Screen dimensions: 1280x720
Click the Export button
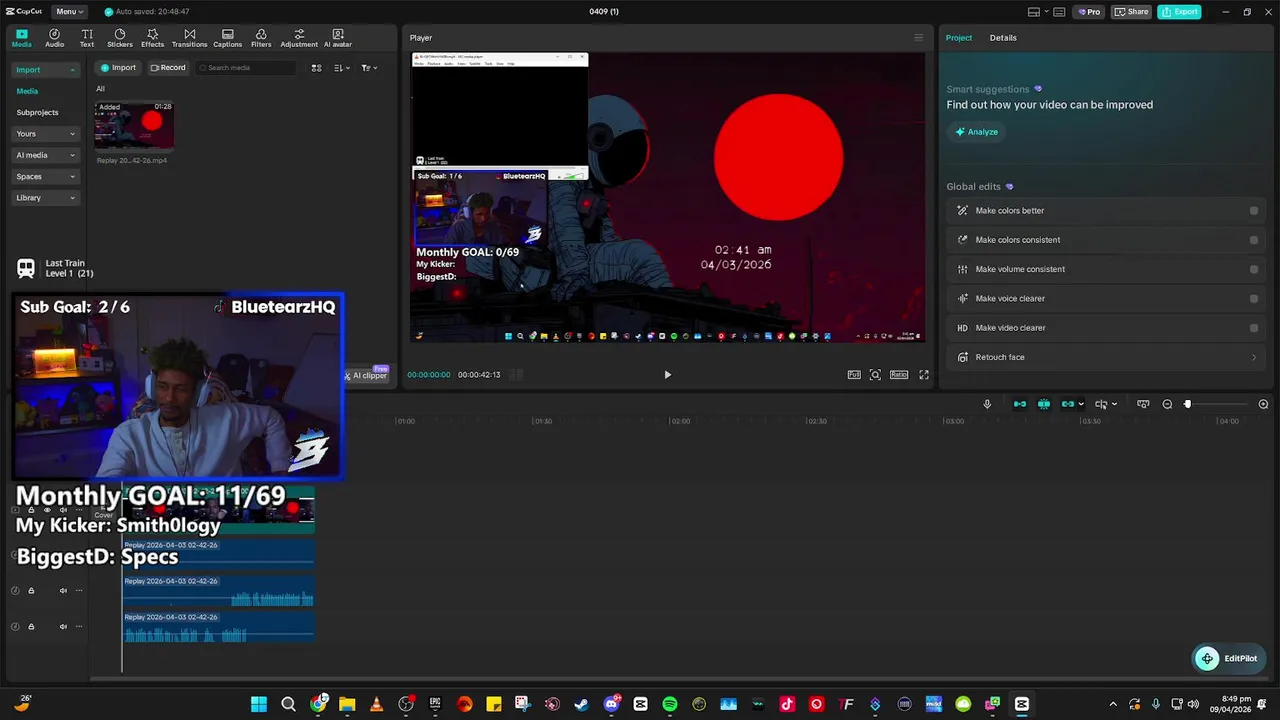tap(1179, 12)
